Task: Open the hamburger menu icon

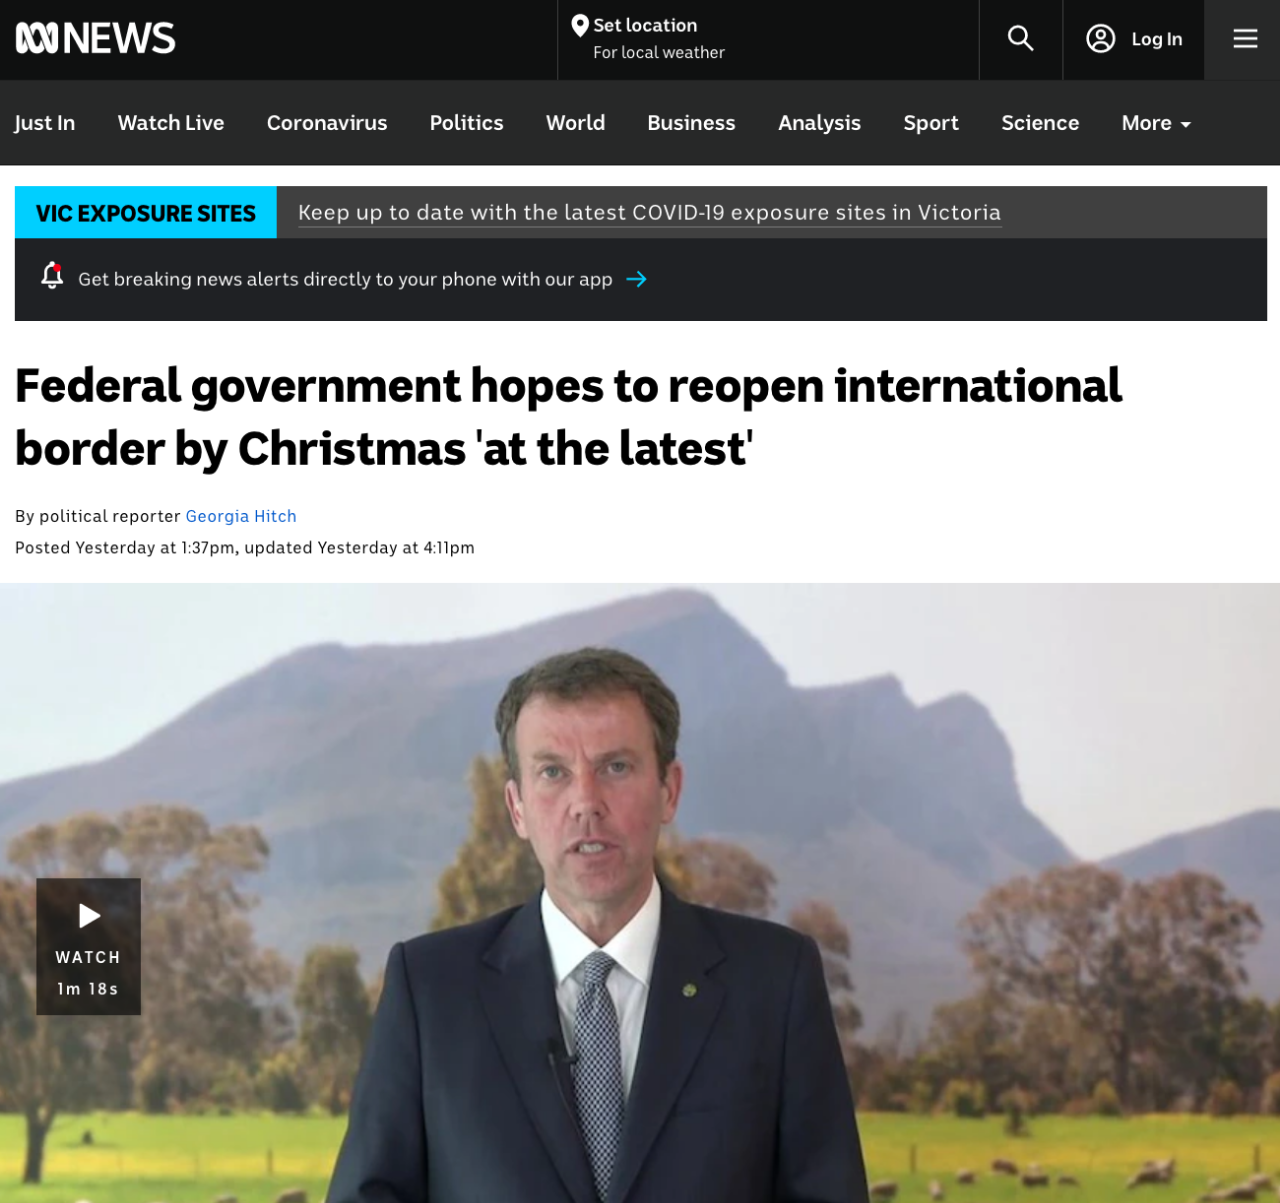Action: (1244, 39)
